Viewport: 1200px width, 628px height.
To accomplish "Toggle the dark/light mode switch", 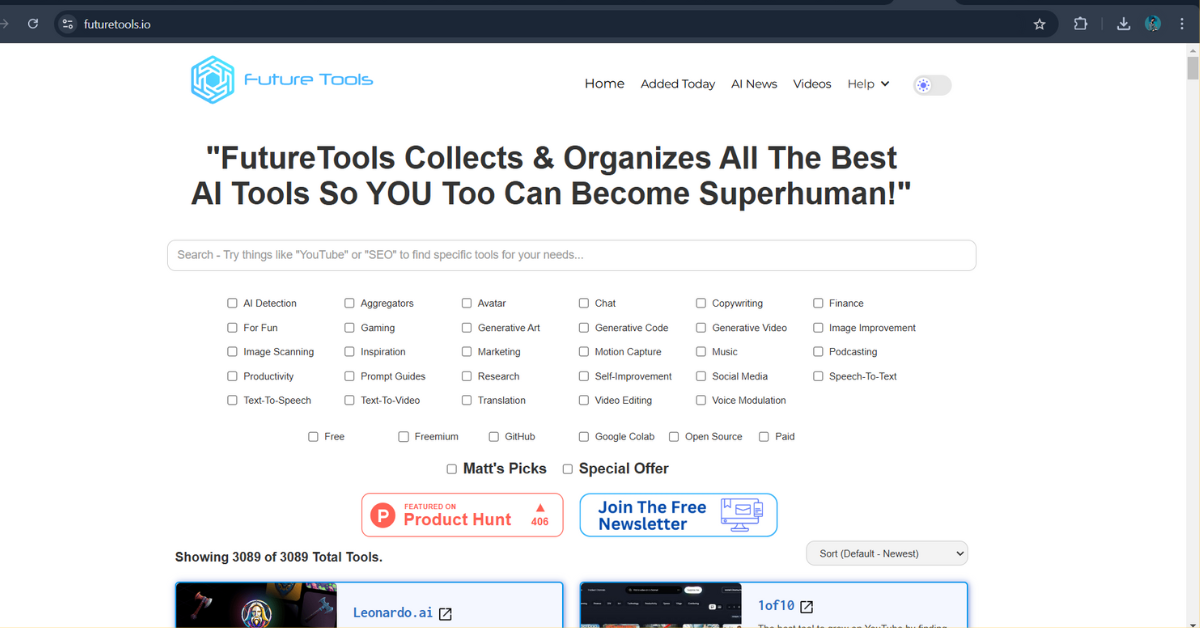I will [932, 85].
